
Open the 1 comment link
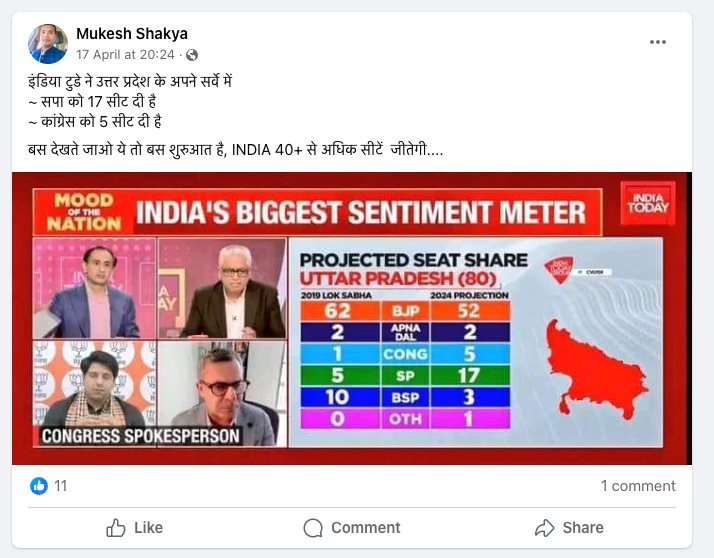638,486
